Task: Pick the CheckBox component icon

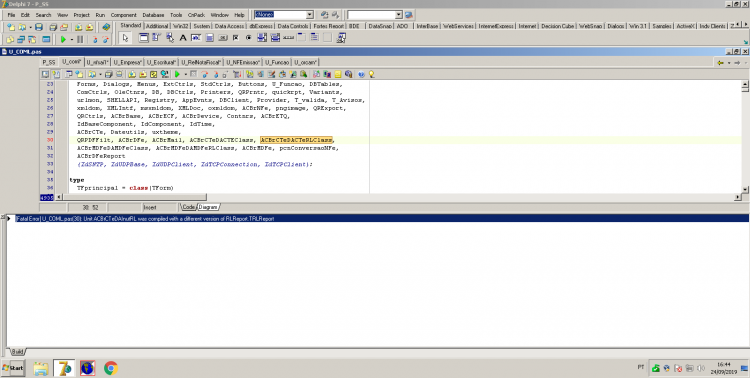Action: pyautogui.click(x=236, y=38)
